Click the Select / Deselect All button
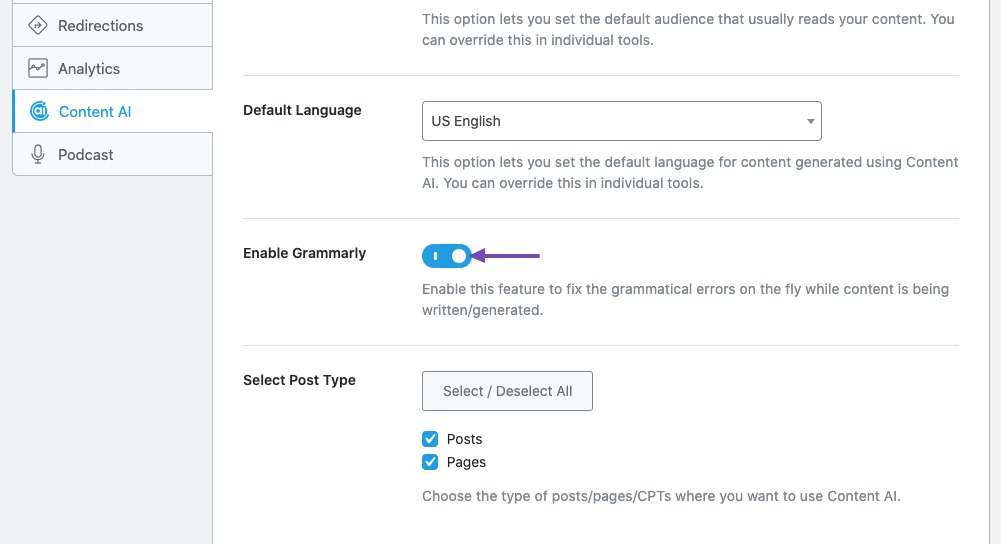This screenshot has height=544, width=1001. pos(508,391)
